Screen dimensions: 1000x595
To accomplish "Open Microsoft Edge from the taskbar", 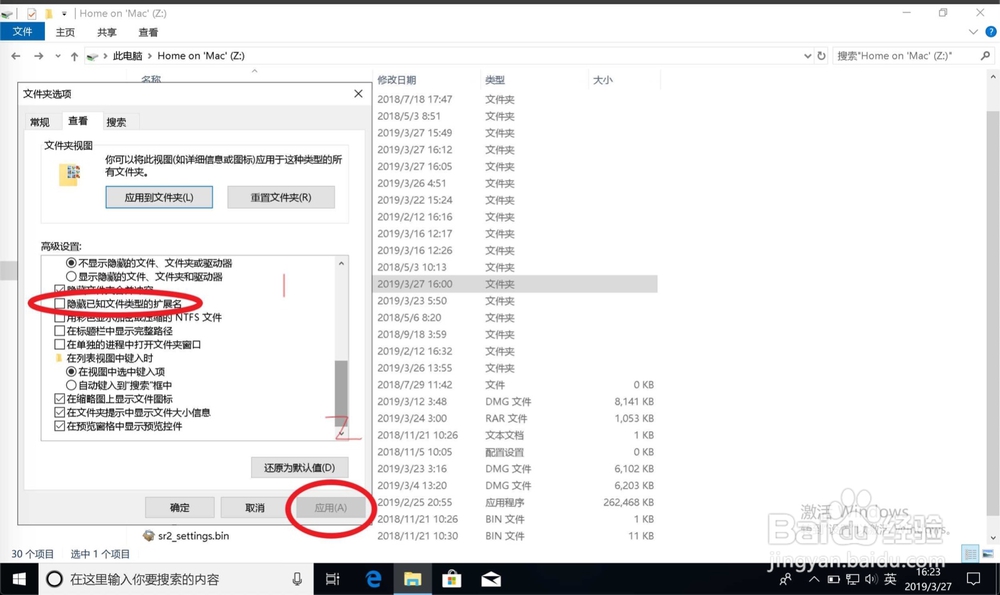I will [x=374, y=579].
